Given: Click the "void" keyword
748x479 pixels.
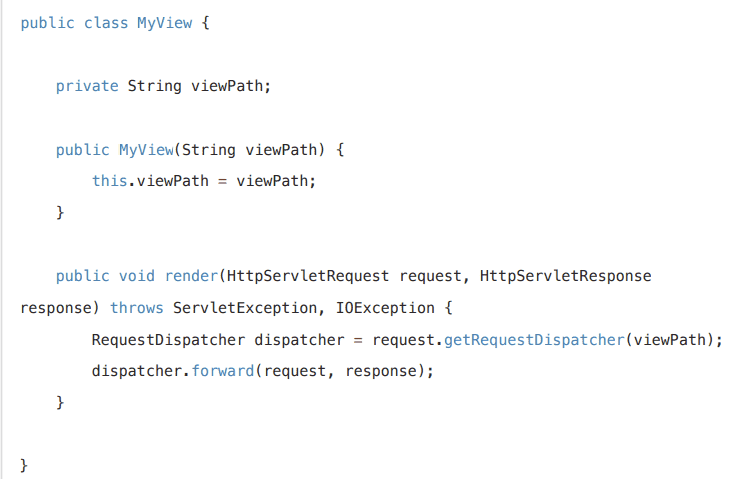Looking at the screenshot, I should pos(137,275).
